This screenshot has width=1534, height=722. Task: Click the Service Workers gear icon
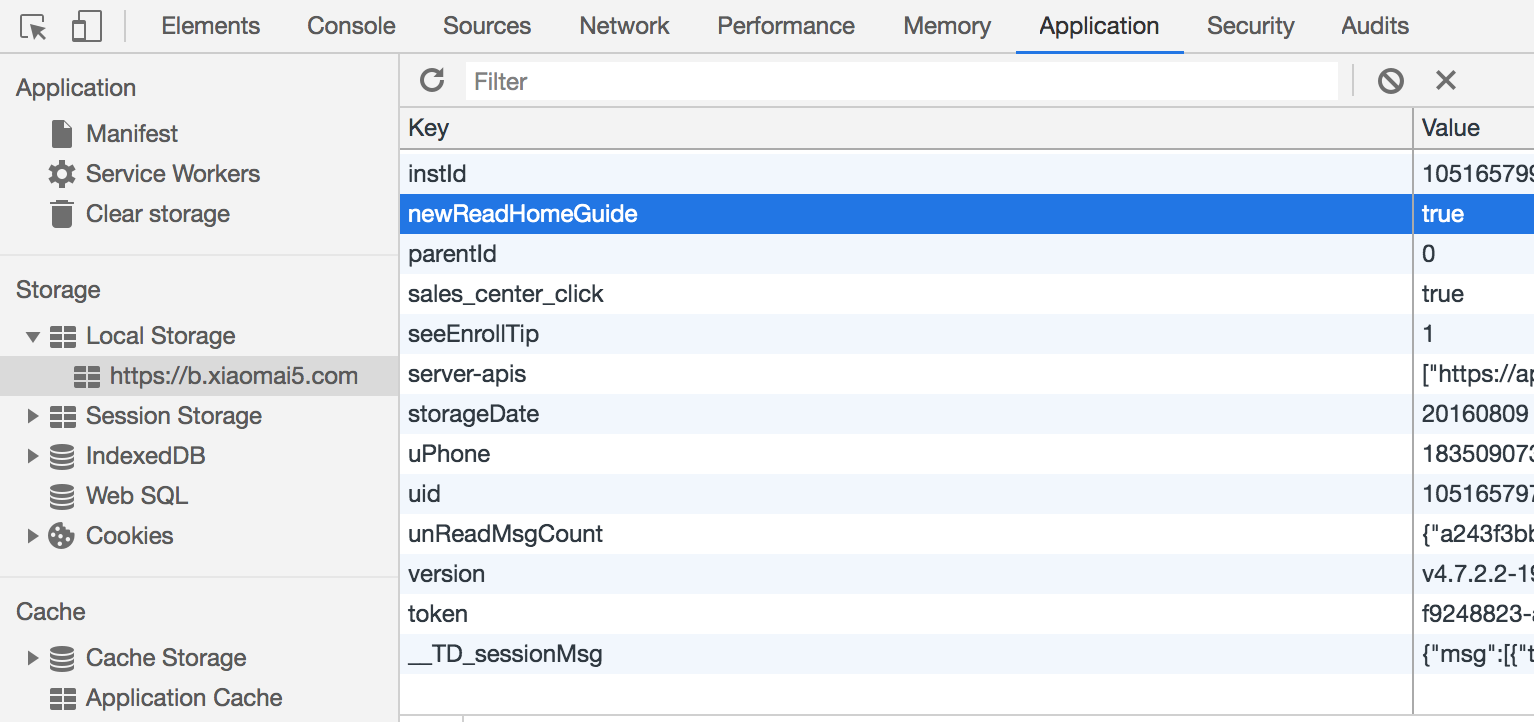coord(62,174)
